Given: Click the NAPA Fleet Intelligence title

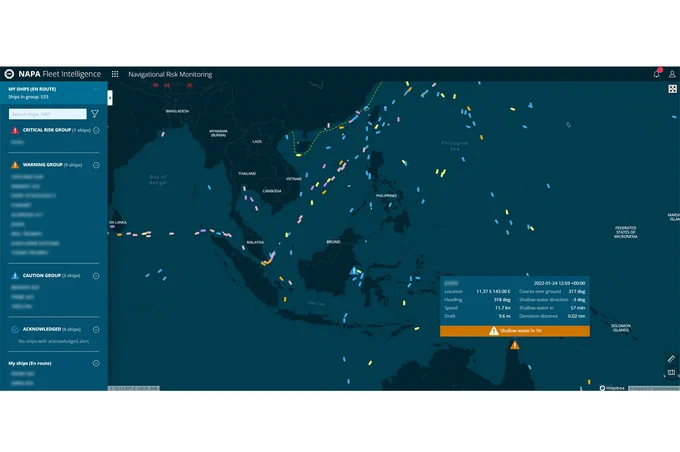Looking at the screenshot, I should point(59,74).
